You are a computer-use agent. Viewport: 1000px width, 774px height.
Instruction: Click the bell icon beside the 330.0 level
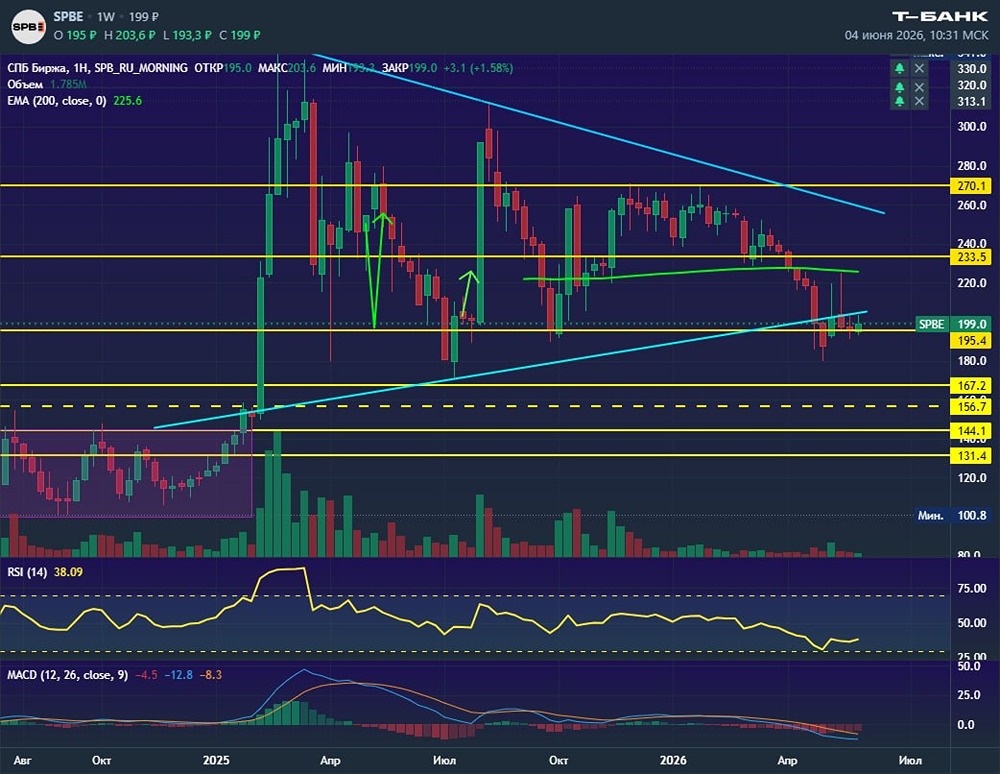pyautogui.click(x=899, y=68)
